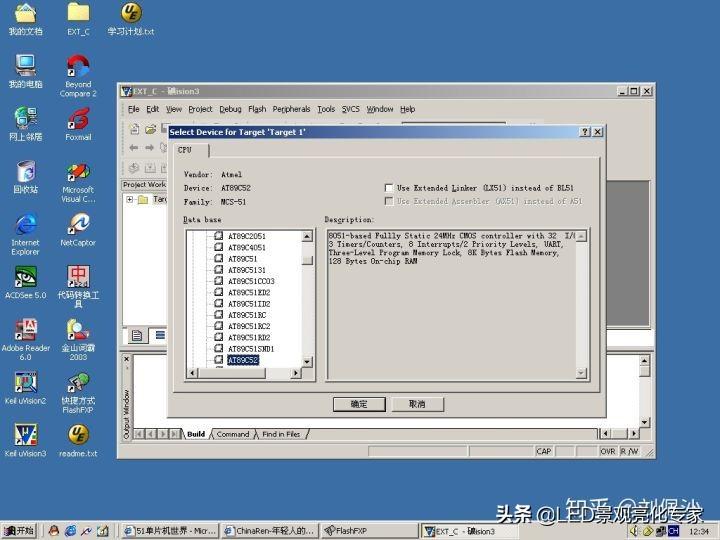Screen dimensions: 720x540
Task: Launch Keil uVision2 desktop icon
Action: pyautogui.click(x=26, y=388)
